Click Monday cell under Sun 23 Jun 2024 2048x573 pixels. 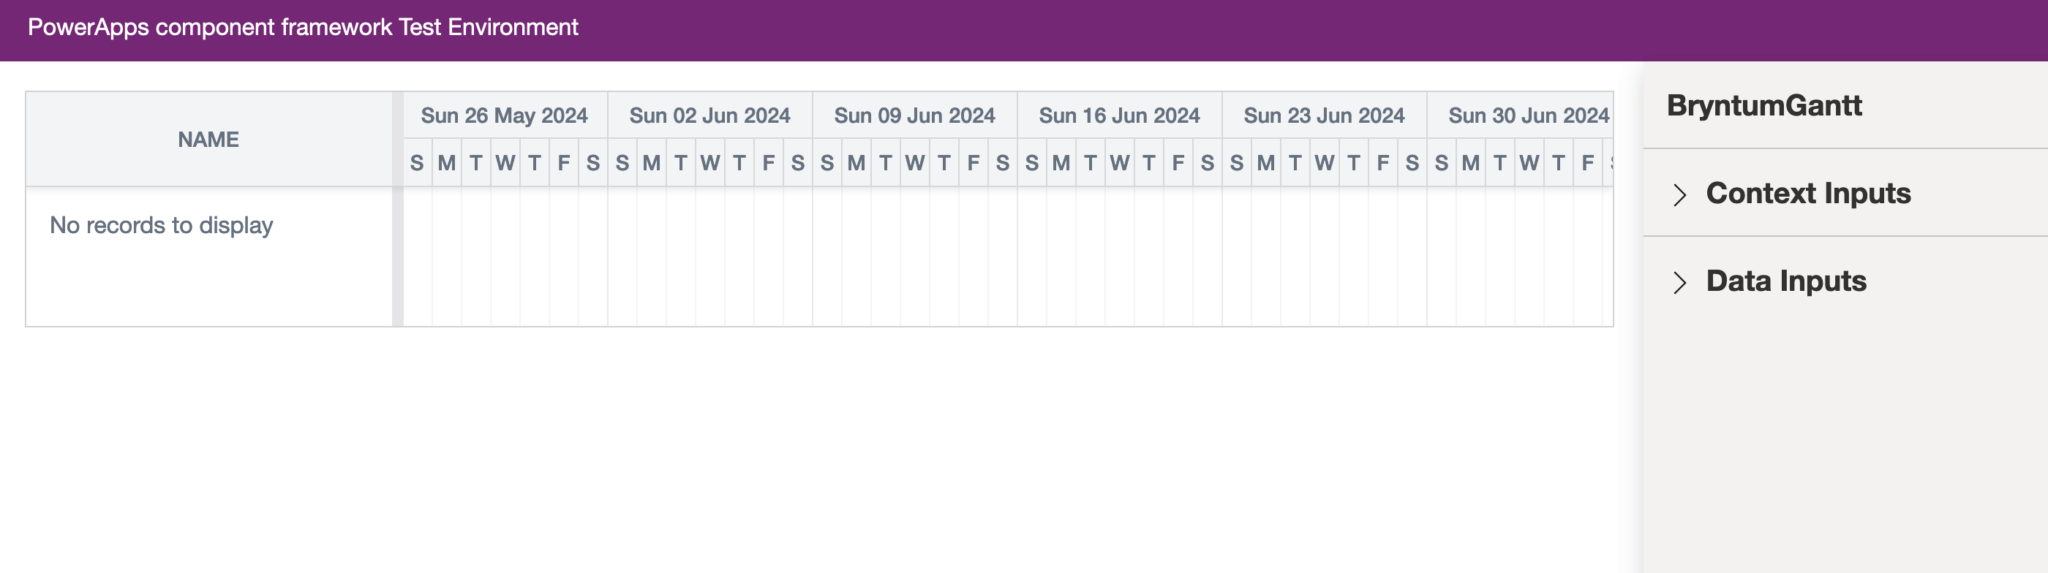click(1266, 163)
